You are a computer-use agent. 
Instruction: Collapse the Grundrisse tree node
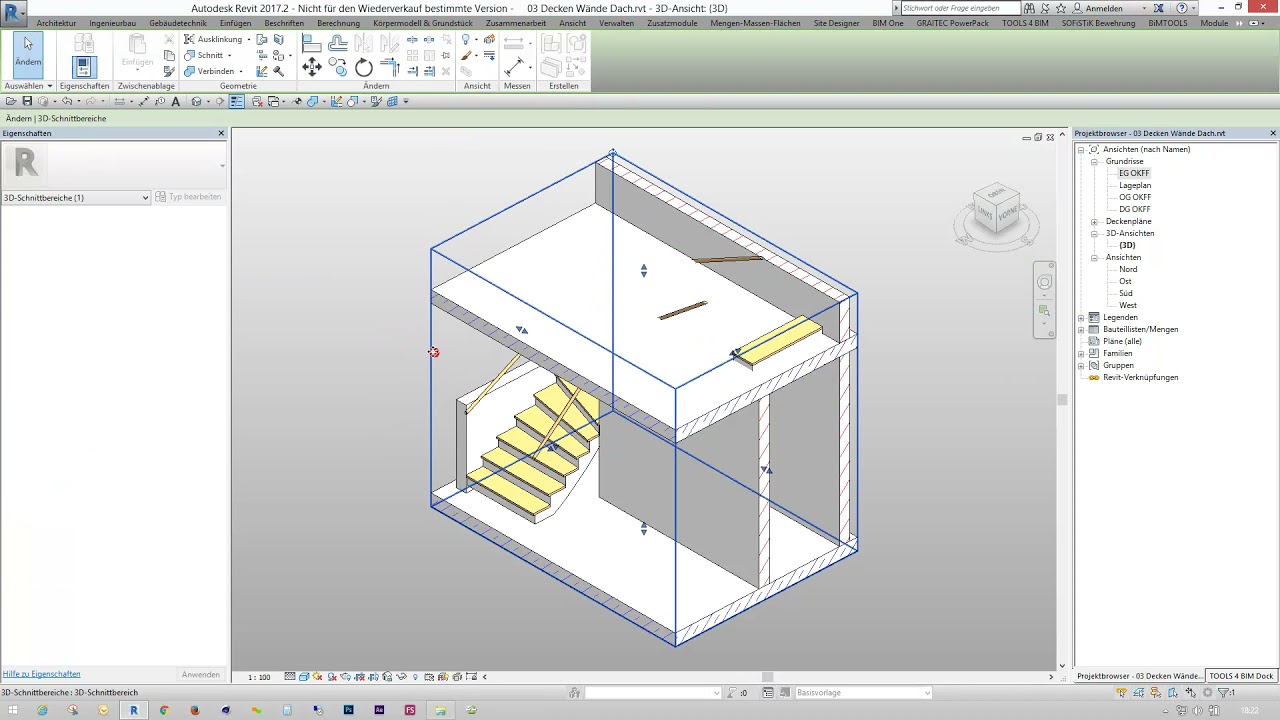pyautogui.click(x=1094, y=161)
